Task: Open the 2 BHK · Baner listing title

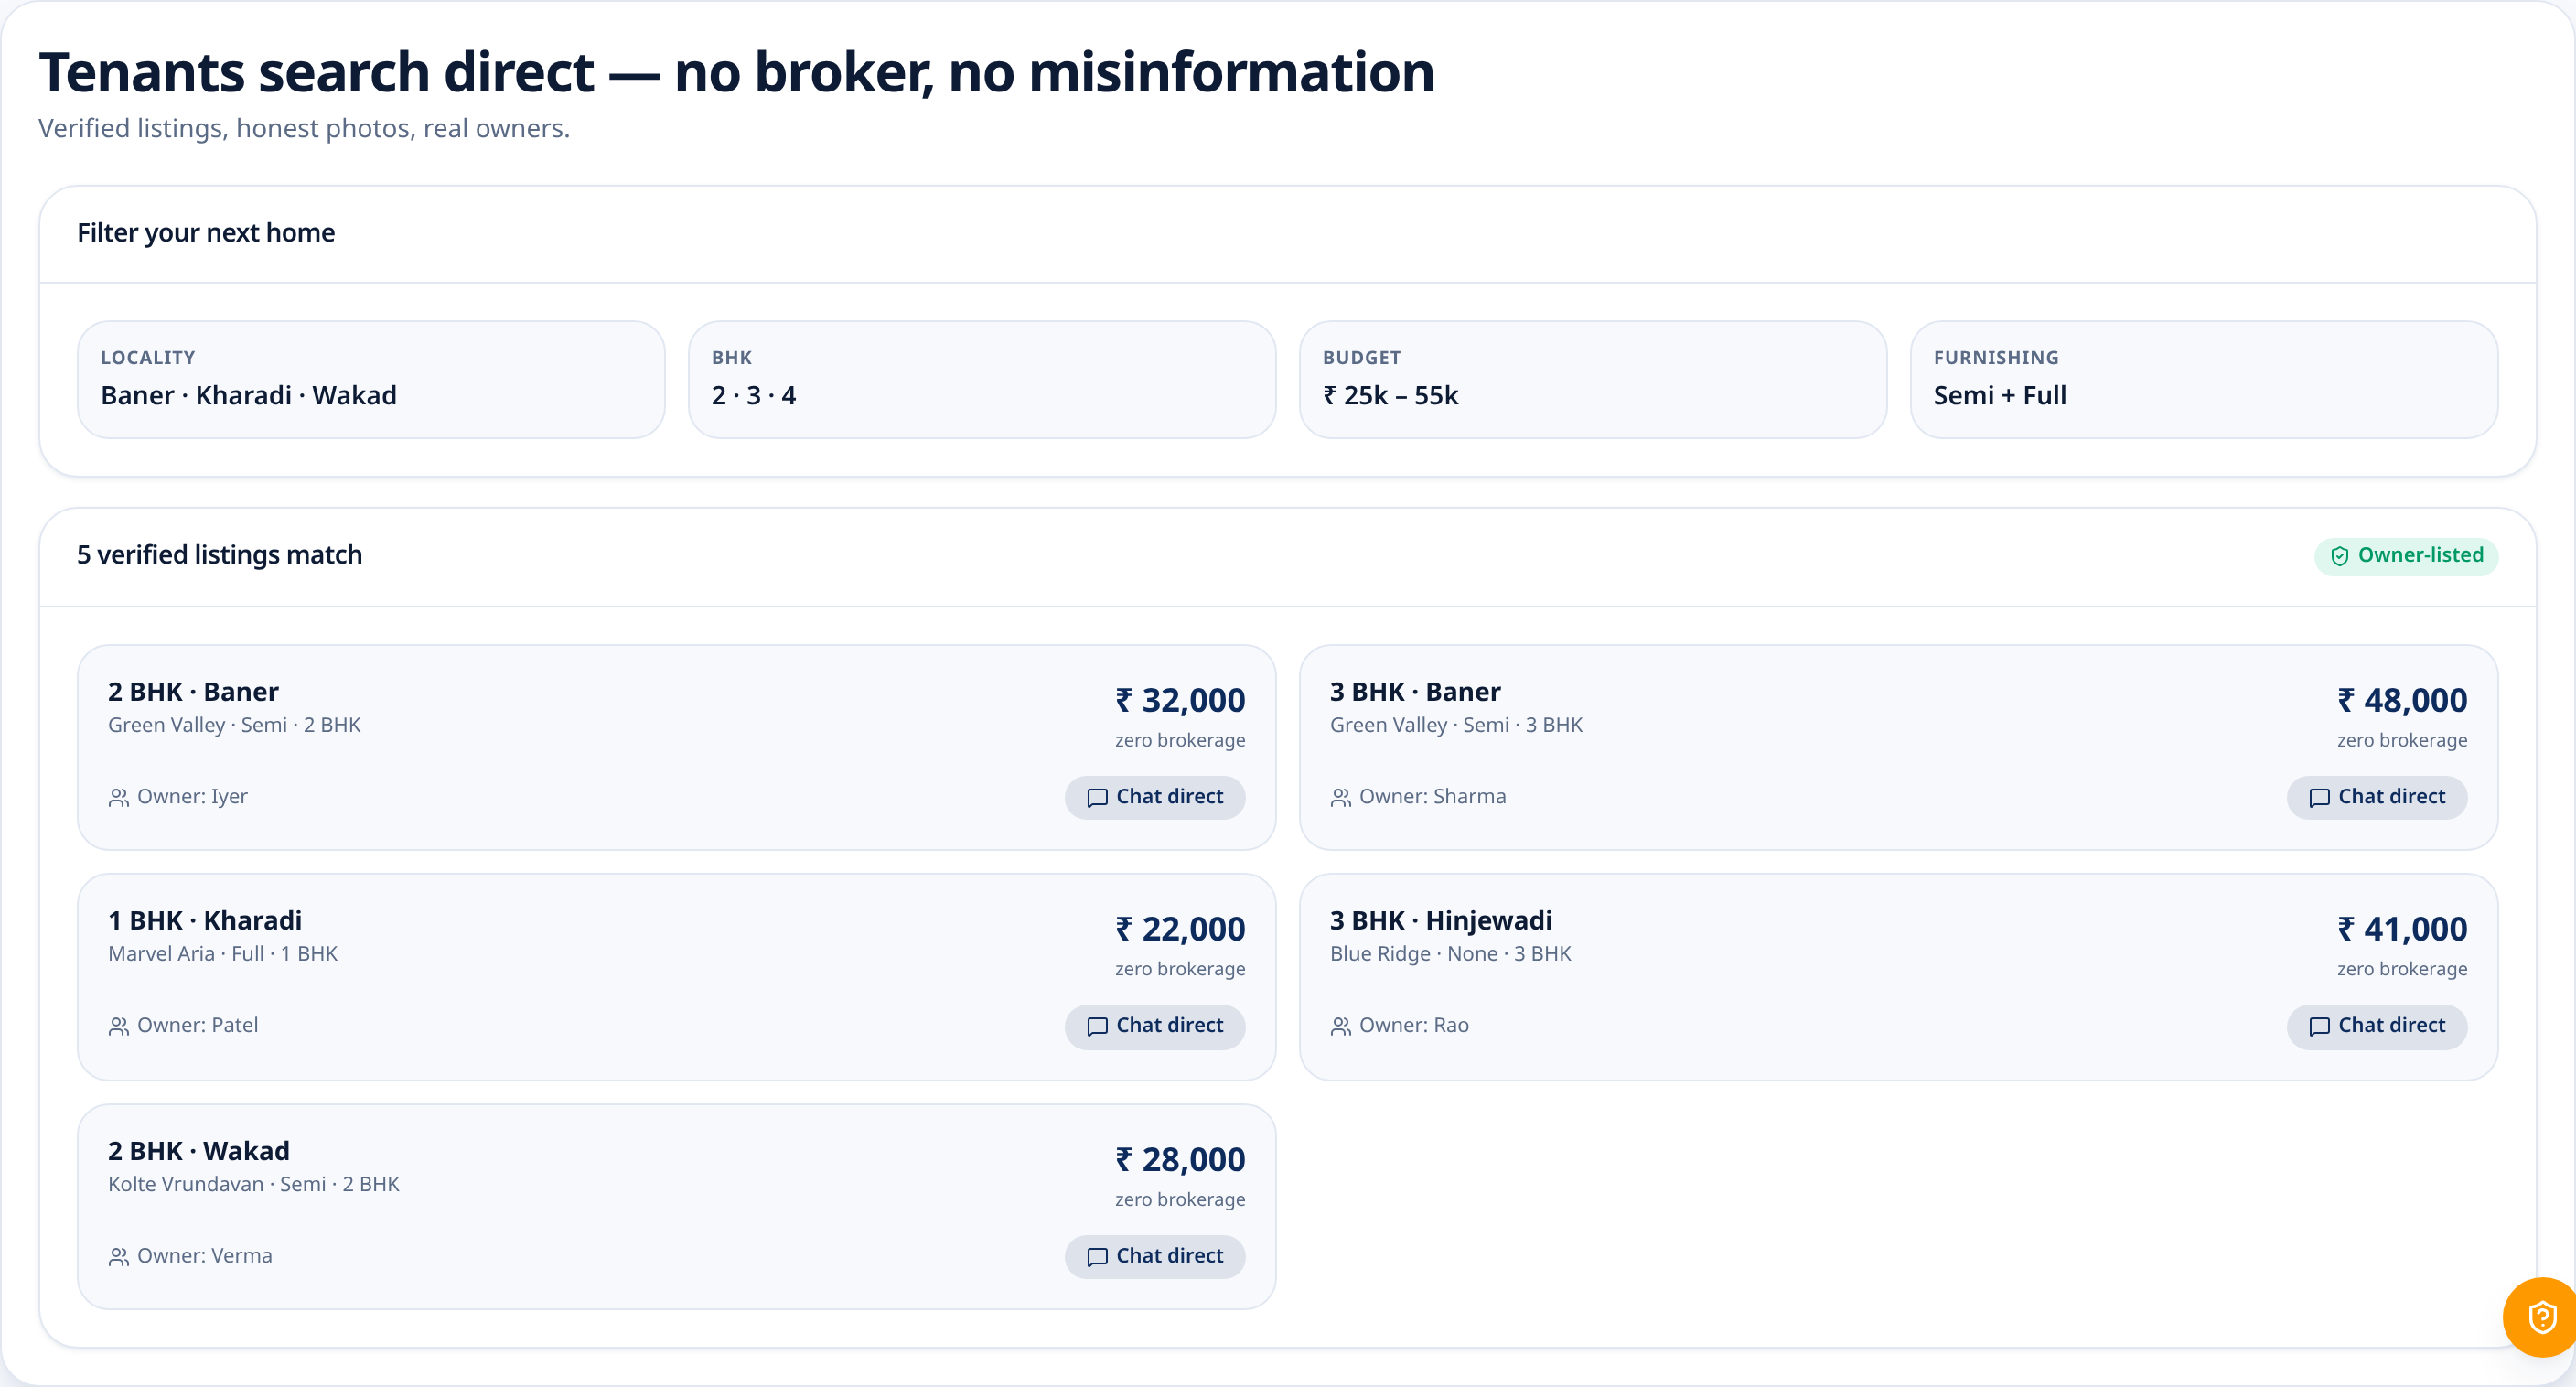Action: [x=193, y=692]
